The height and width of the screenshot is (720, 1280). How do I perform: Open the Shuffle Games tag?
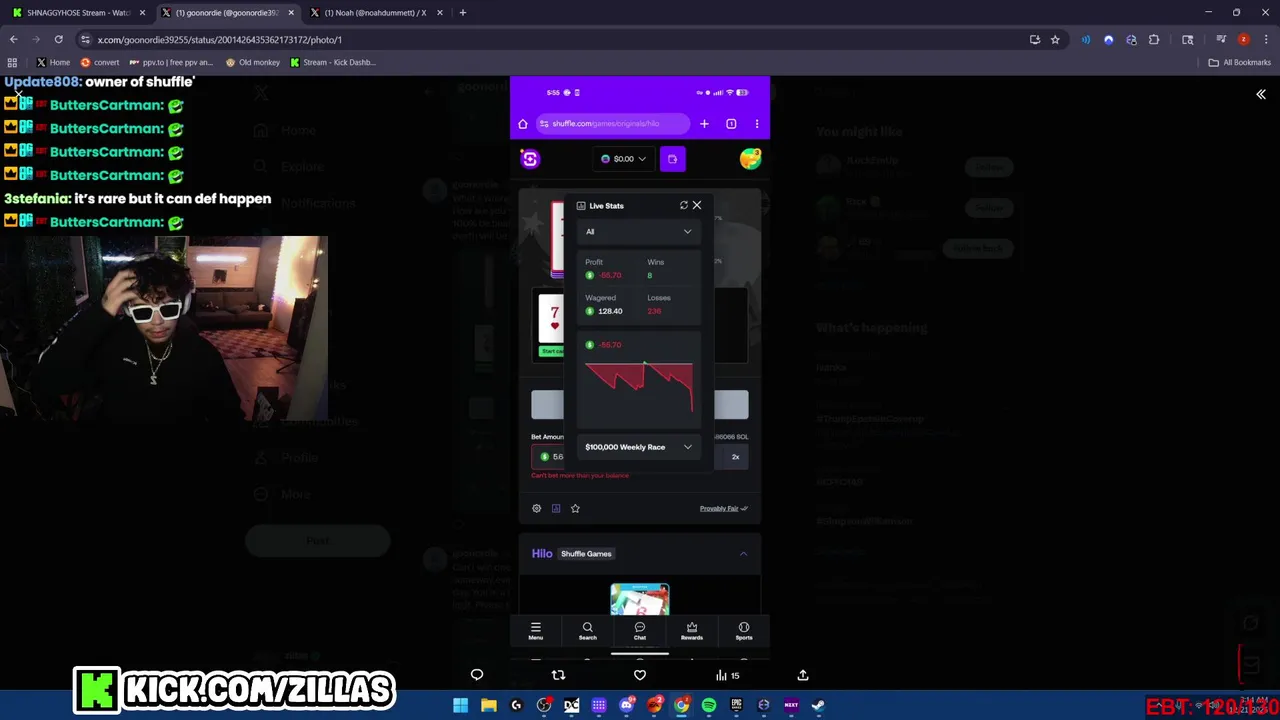(586, 553)
